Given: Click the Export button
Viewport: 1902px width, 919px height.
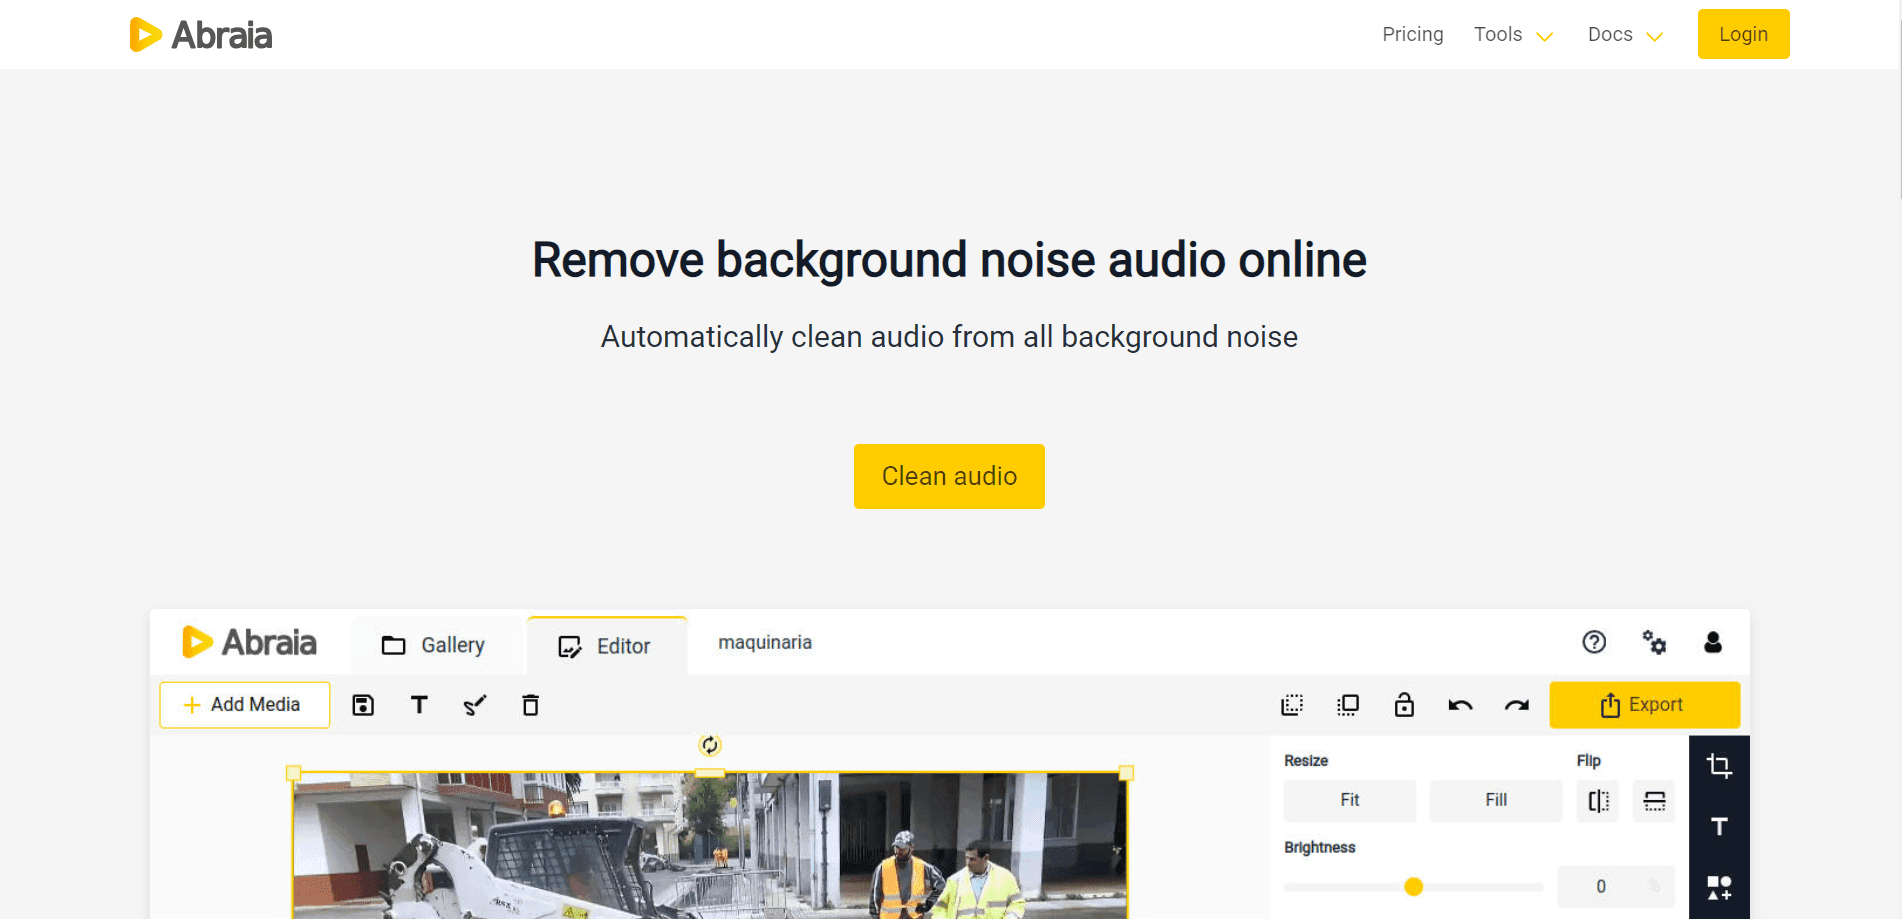Looking at the screenshot, I should (x=1645, y=705).
